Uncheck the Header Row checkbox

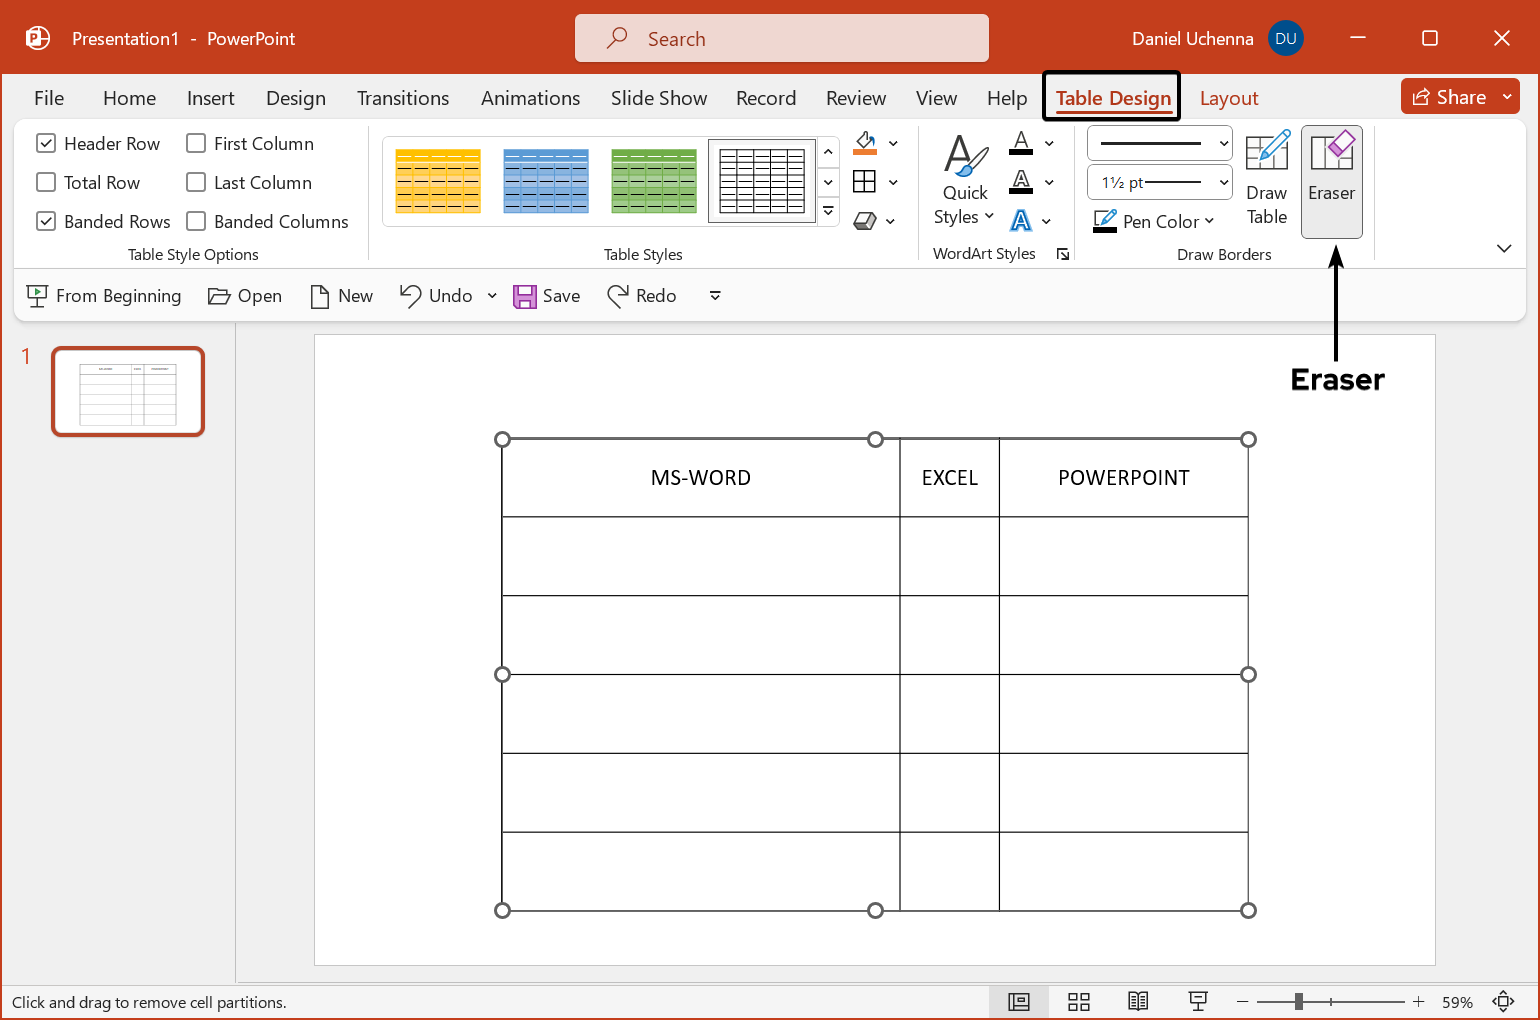pos(46,144)
